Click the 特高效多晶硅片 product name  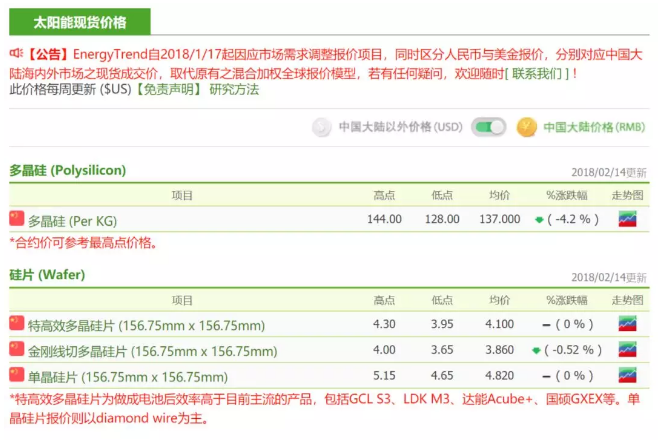point(146,325)
